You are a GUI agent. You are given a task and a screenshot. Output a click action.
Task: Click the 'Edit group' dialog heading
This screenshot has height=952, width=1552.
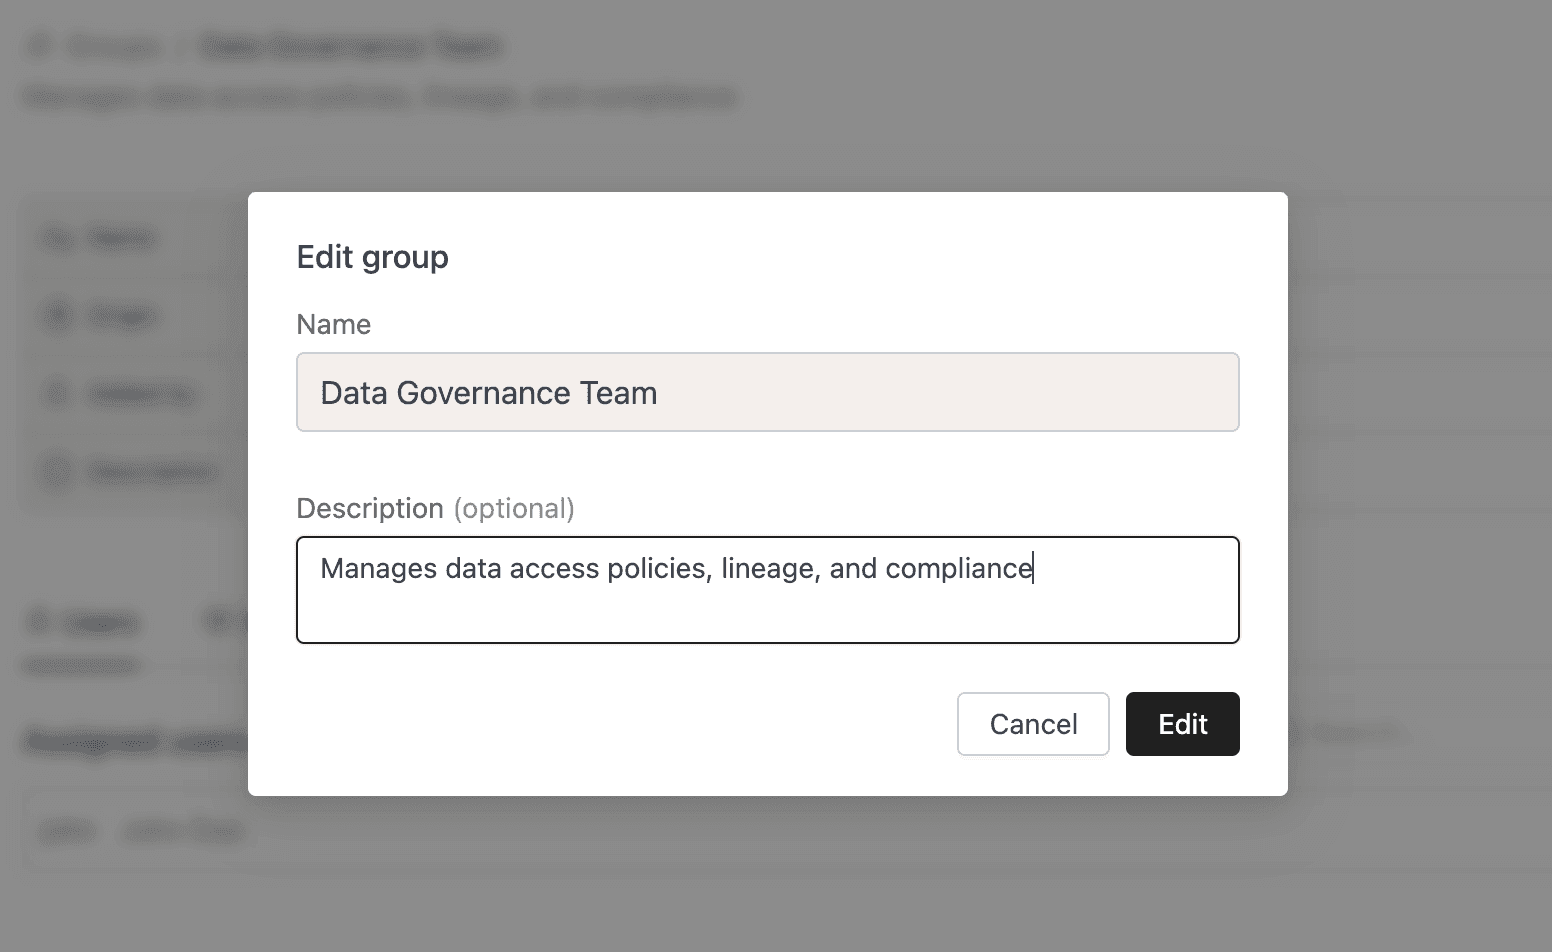pos(372,257)
